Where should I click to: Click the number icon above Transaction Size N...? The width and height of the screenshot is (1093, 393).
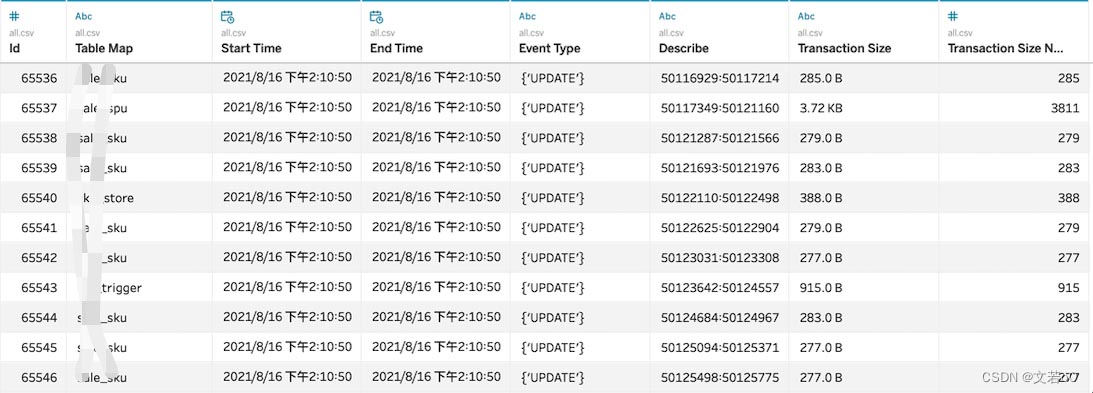[x=953, y=16]
